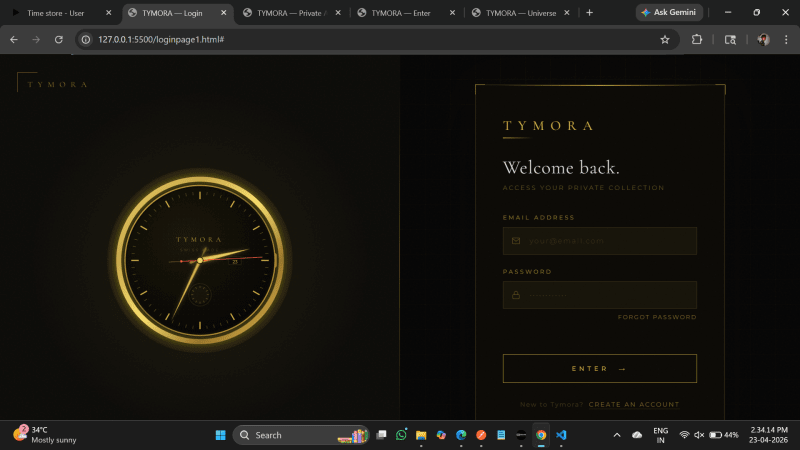The width and height of the screenshot is (800, 450).
Task: Open the blue notepad app on taskbar
Action: click(x=501, y=435)
